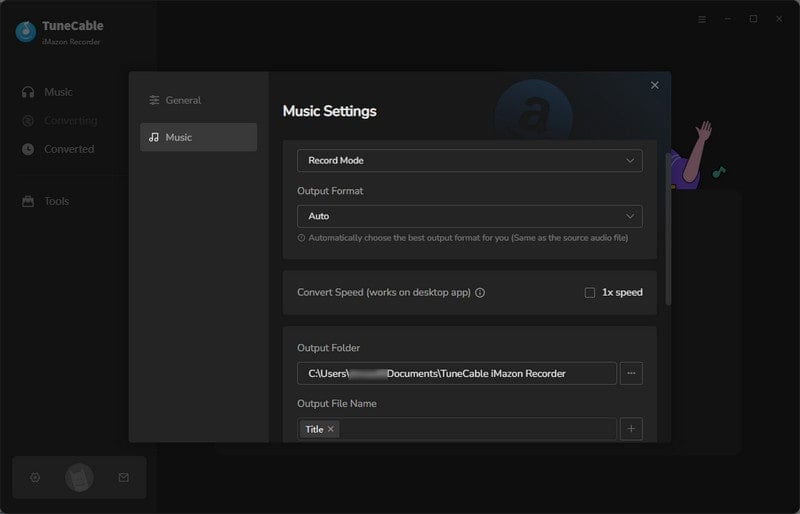The image size is (800, 514).
Task: Open the mail feedback icon
Action: (x=123, y=477)
